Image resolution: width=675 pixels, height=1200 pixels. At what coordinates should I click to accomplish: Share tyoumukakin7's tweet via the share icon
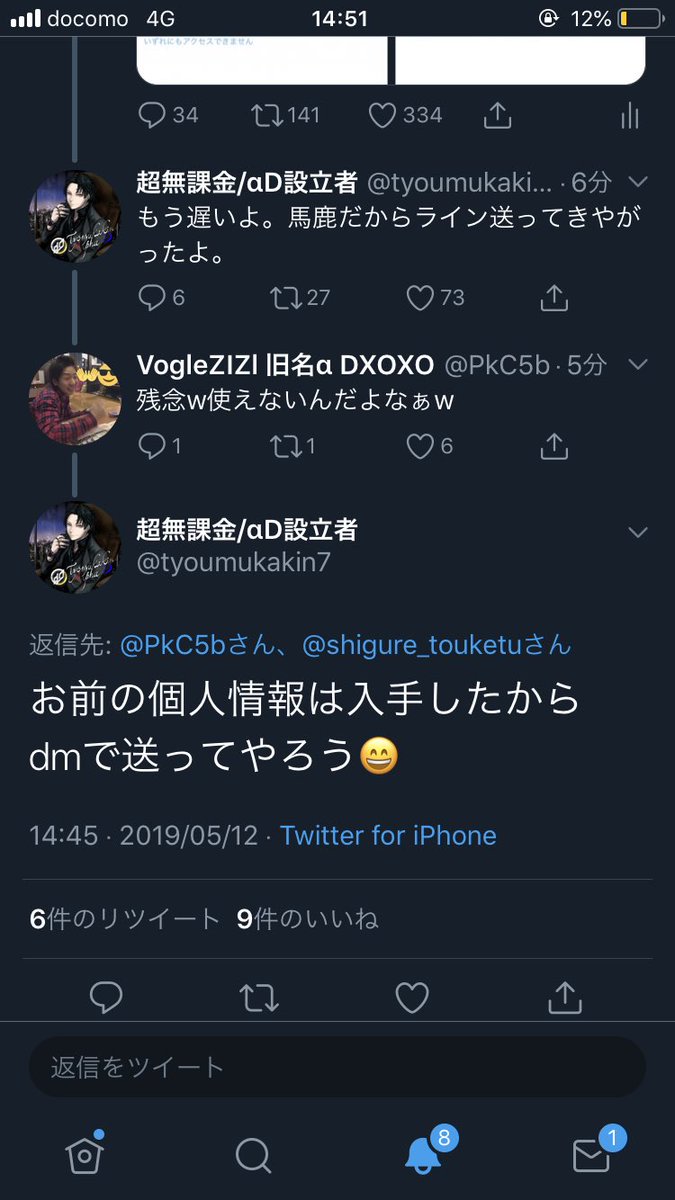(565, 997)
